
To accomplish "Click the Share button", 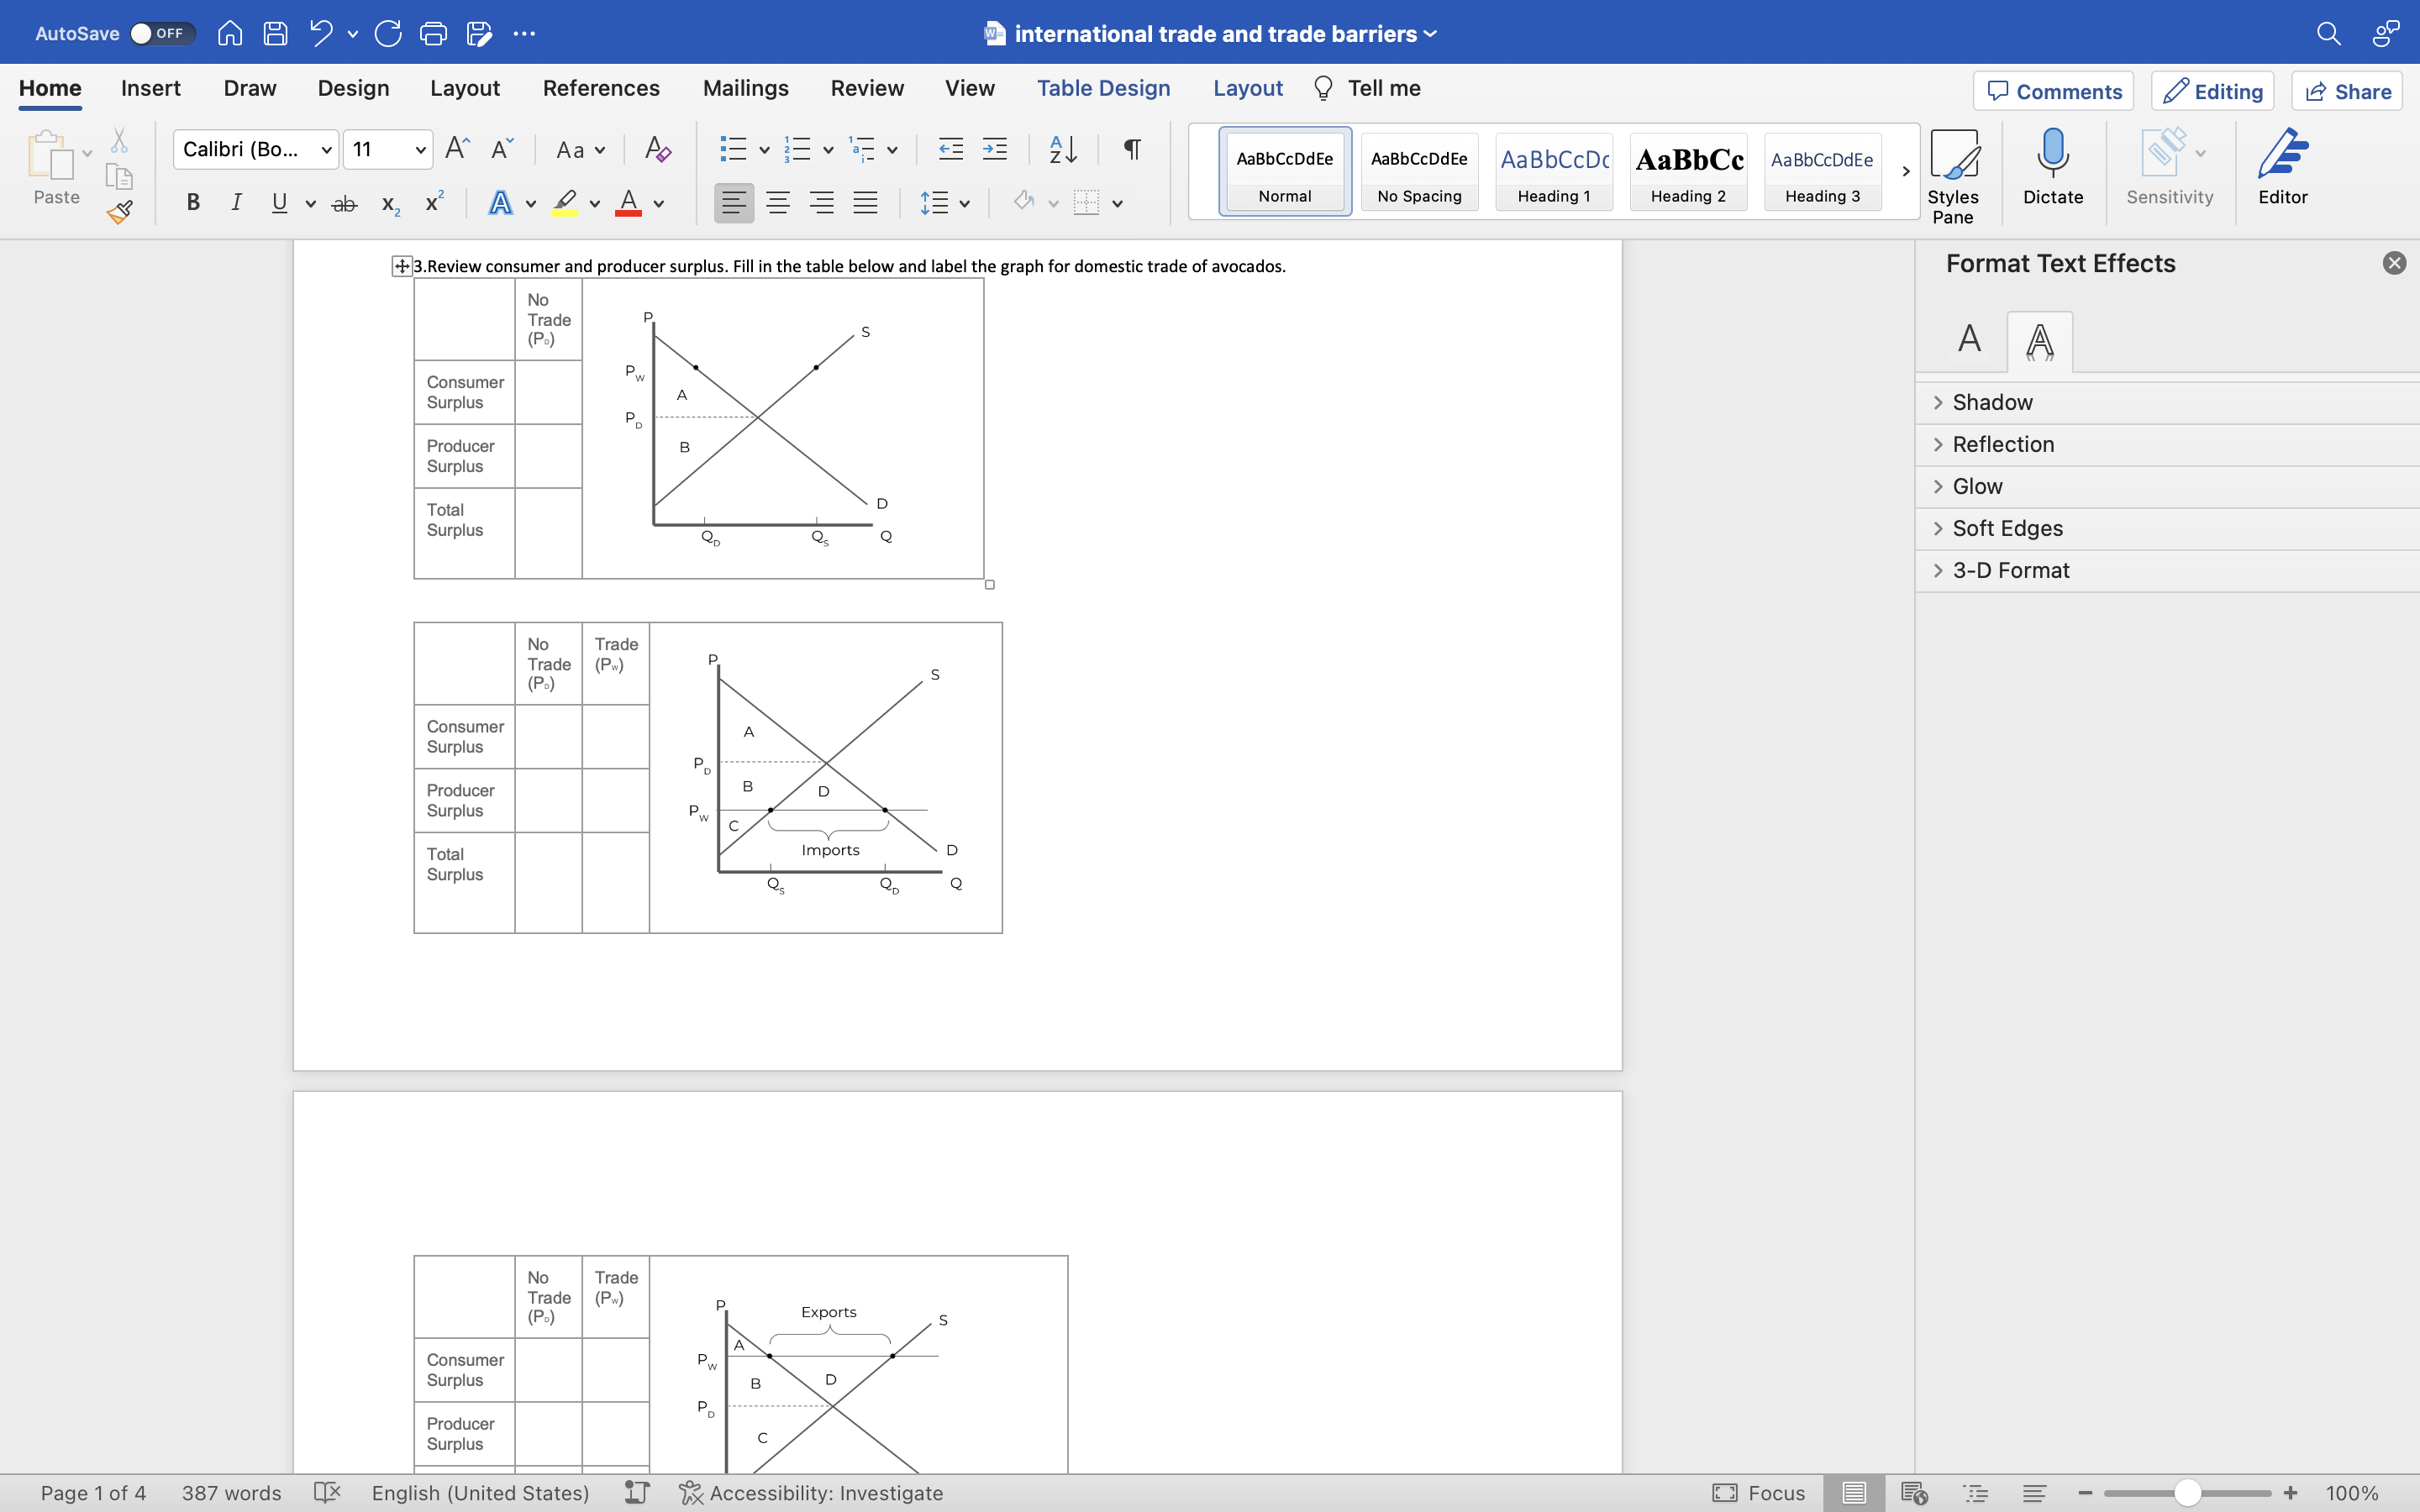I will (x=2346, y=91).
